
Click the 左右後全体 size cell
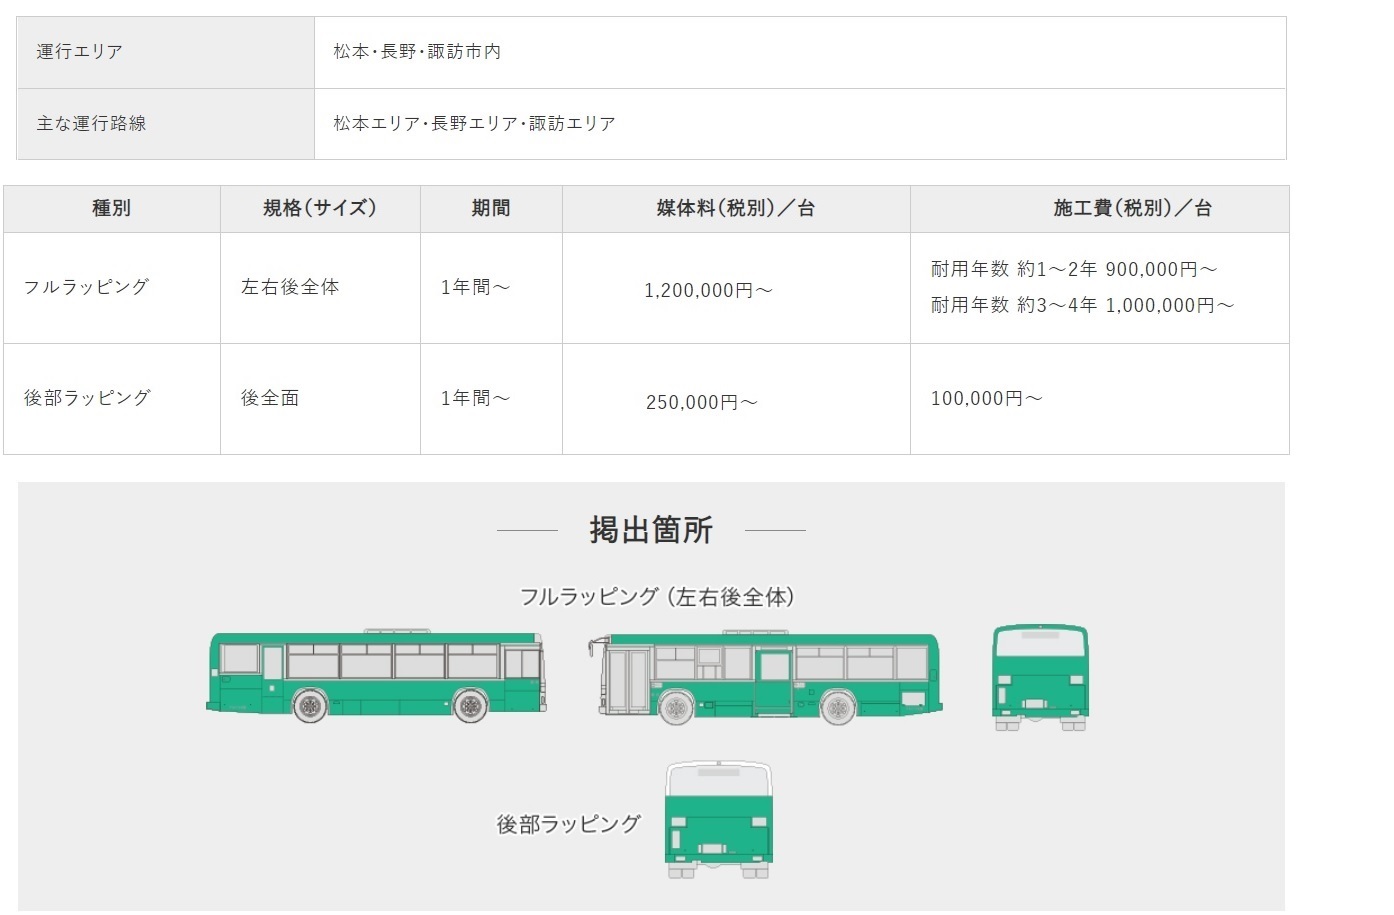tap(290, 287)
